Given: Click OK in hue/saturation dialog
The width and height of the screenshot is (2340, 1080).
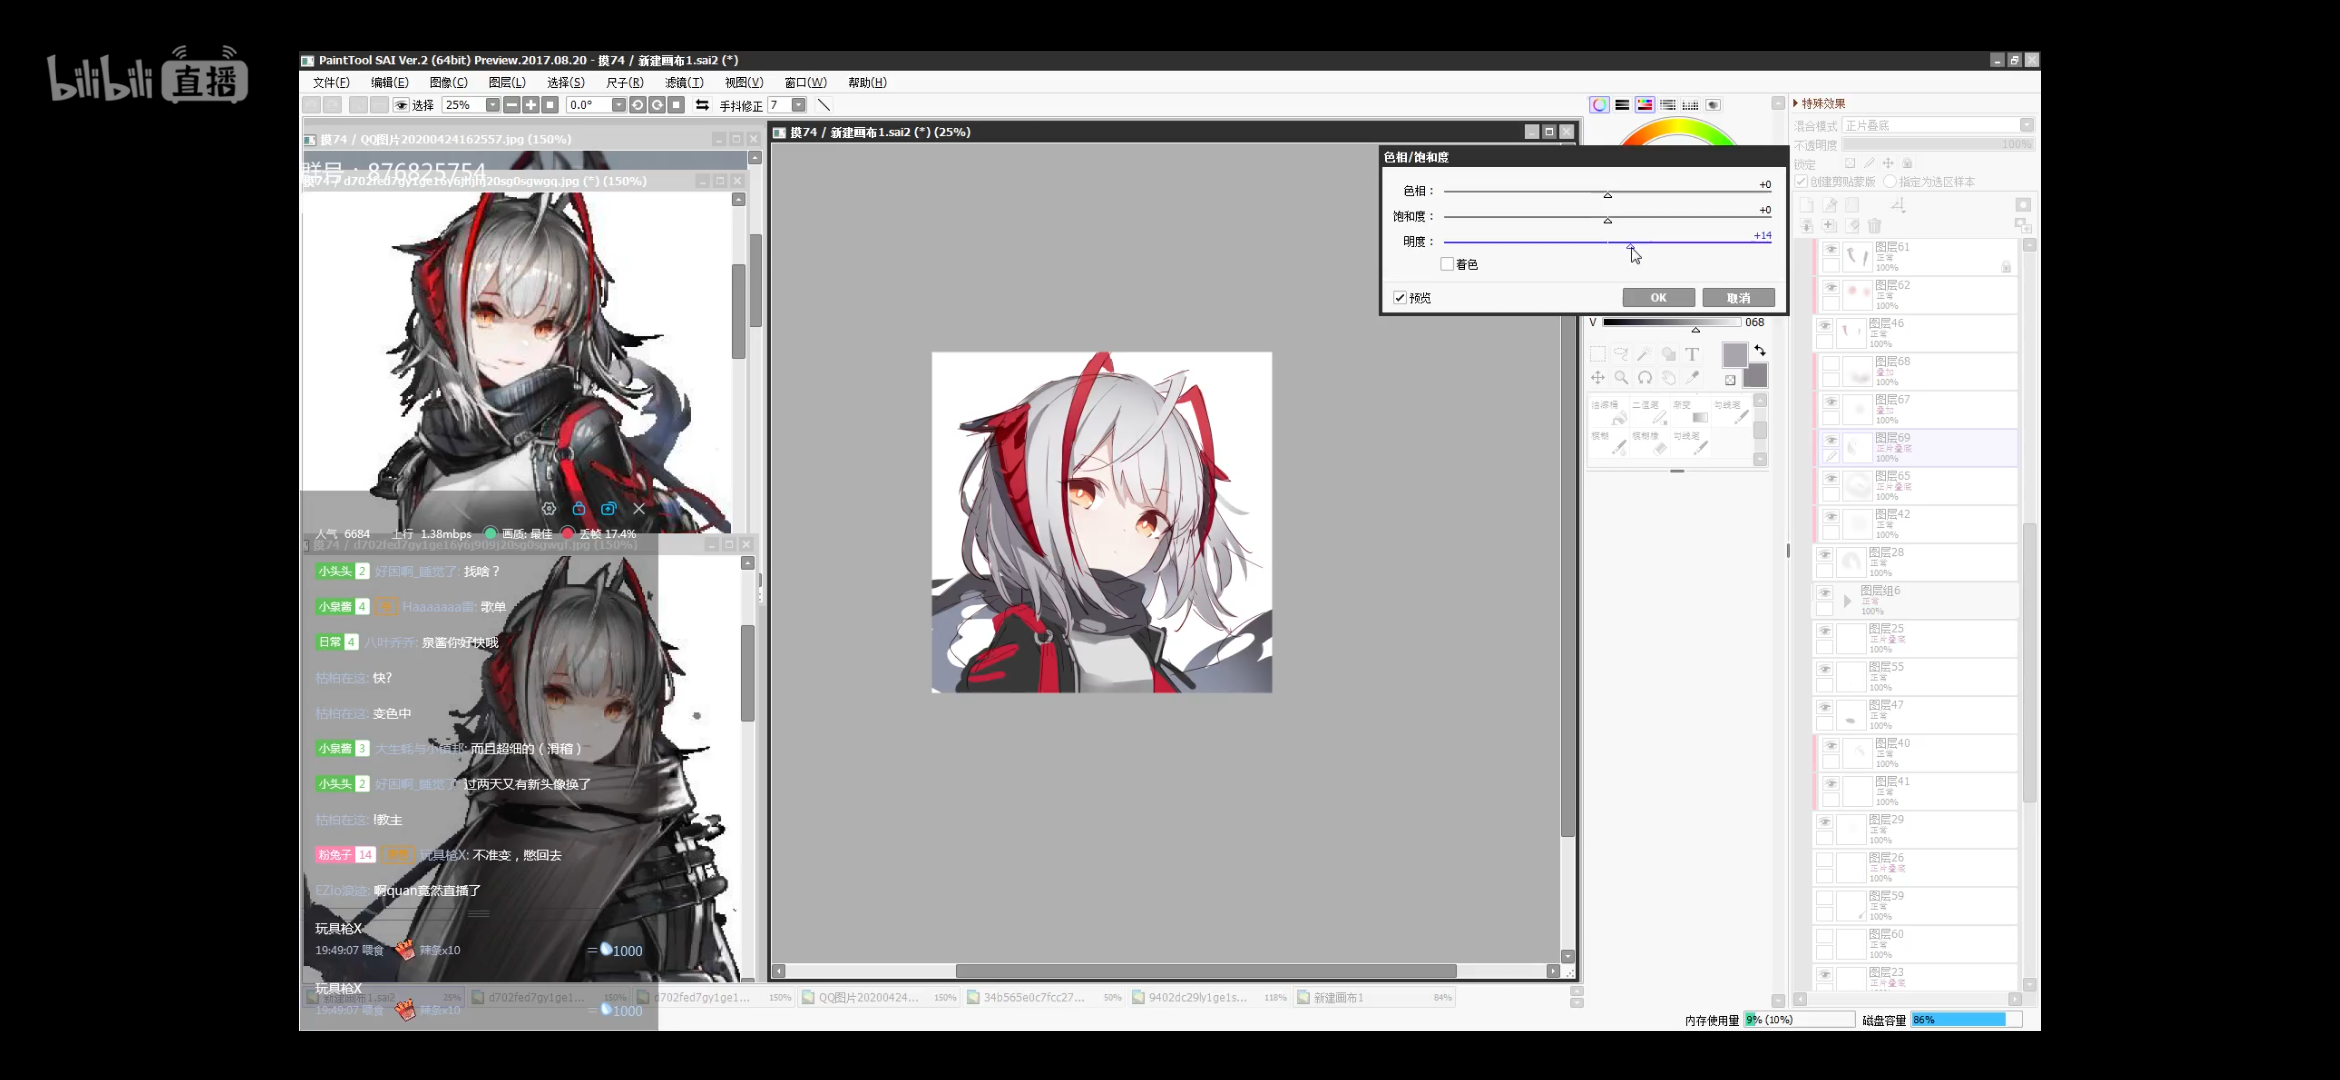Looking at the screenshot, I should pos(1658,297).
